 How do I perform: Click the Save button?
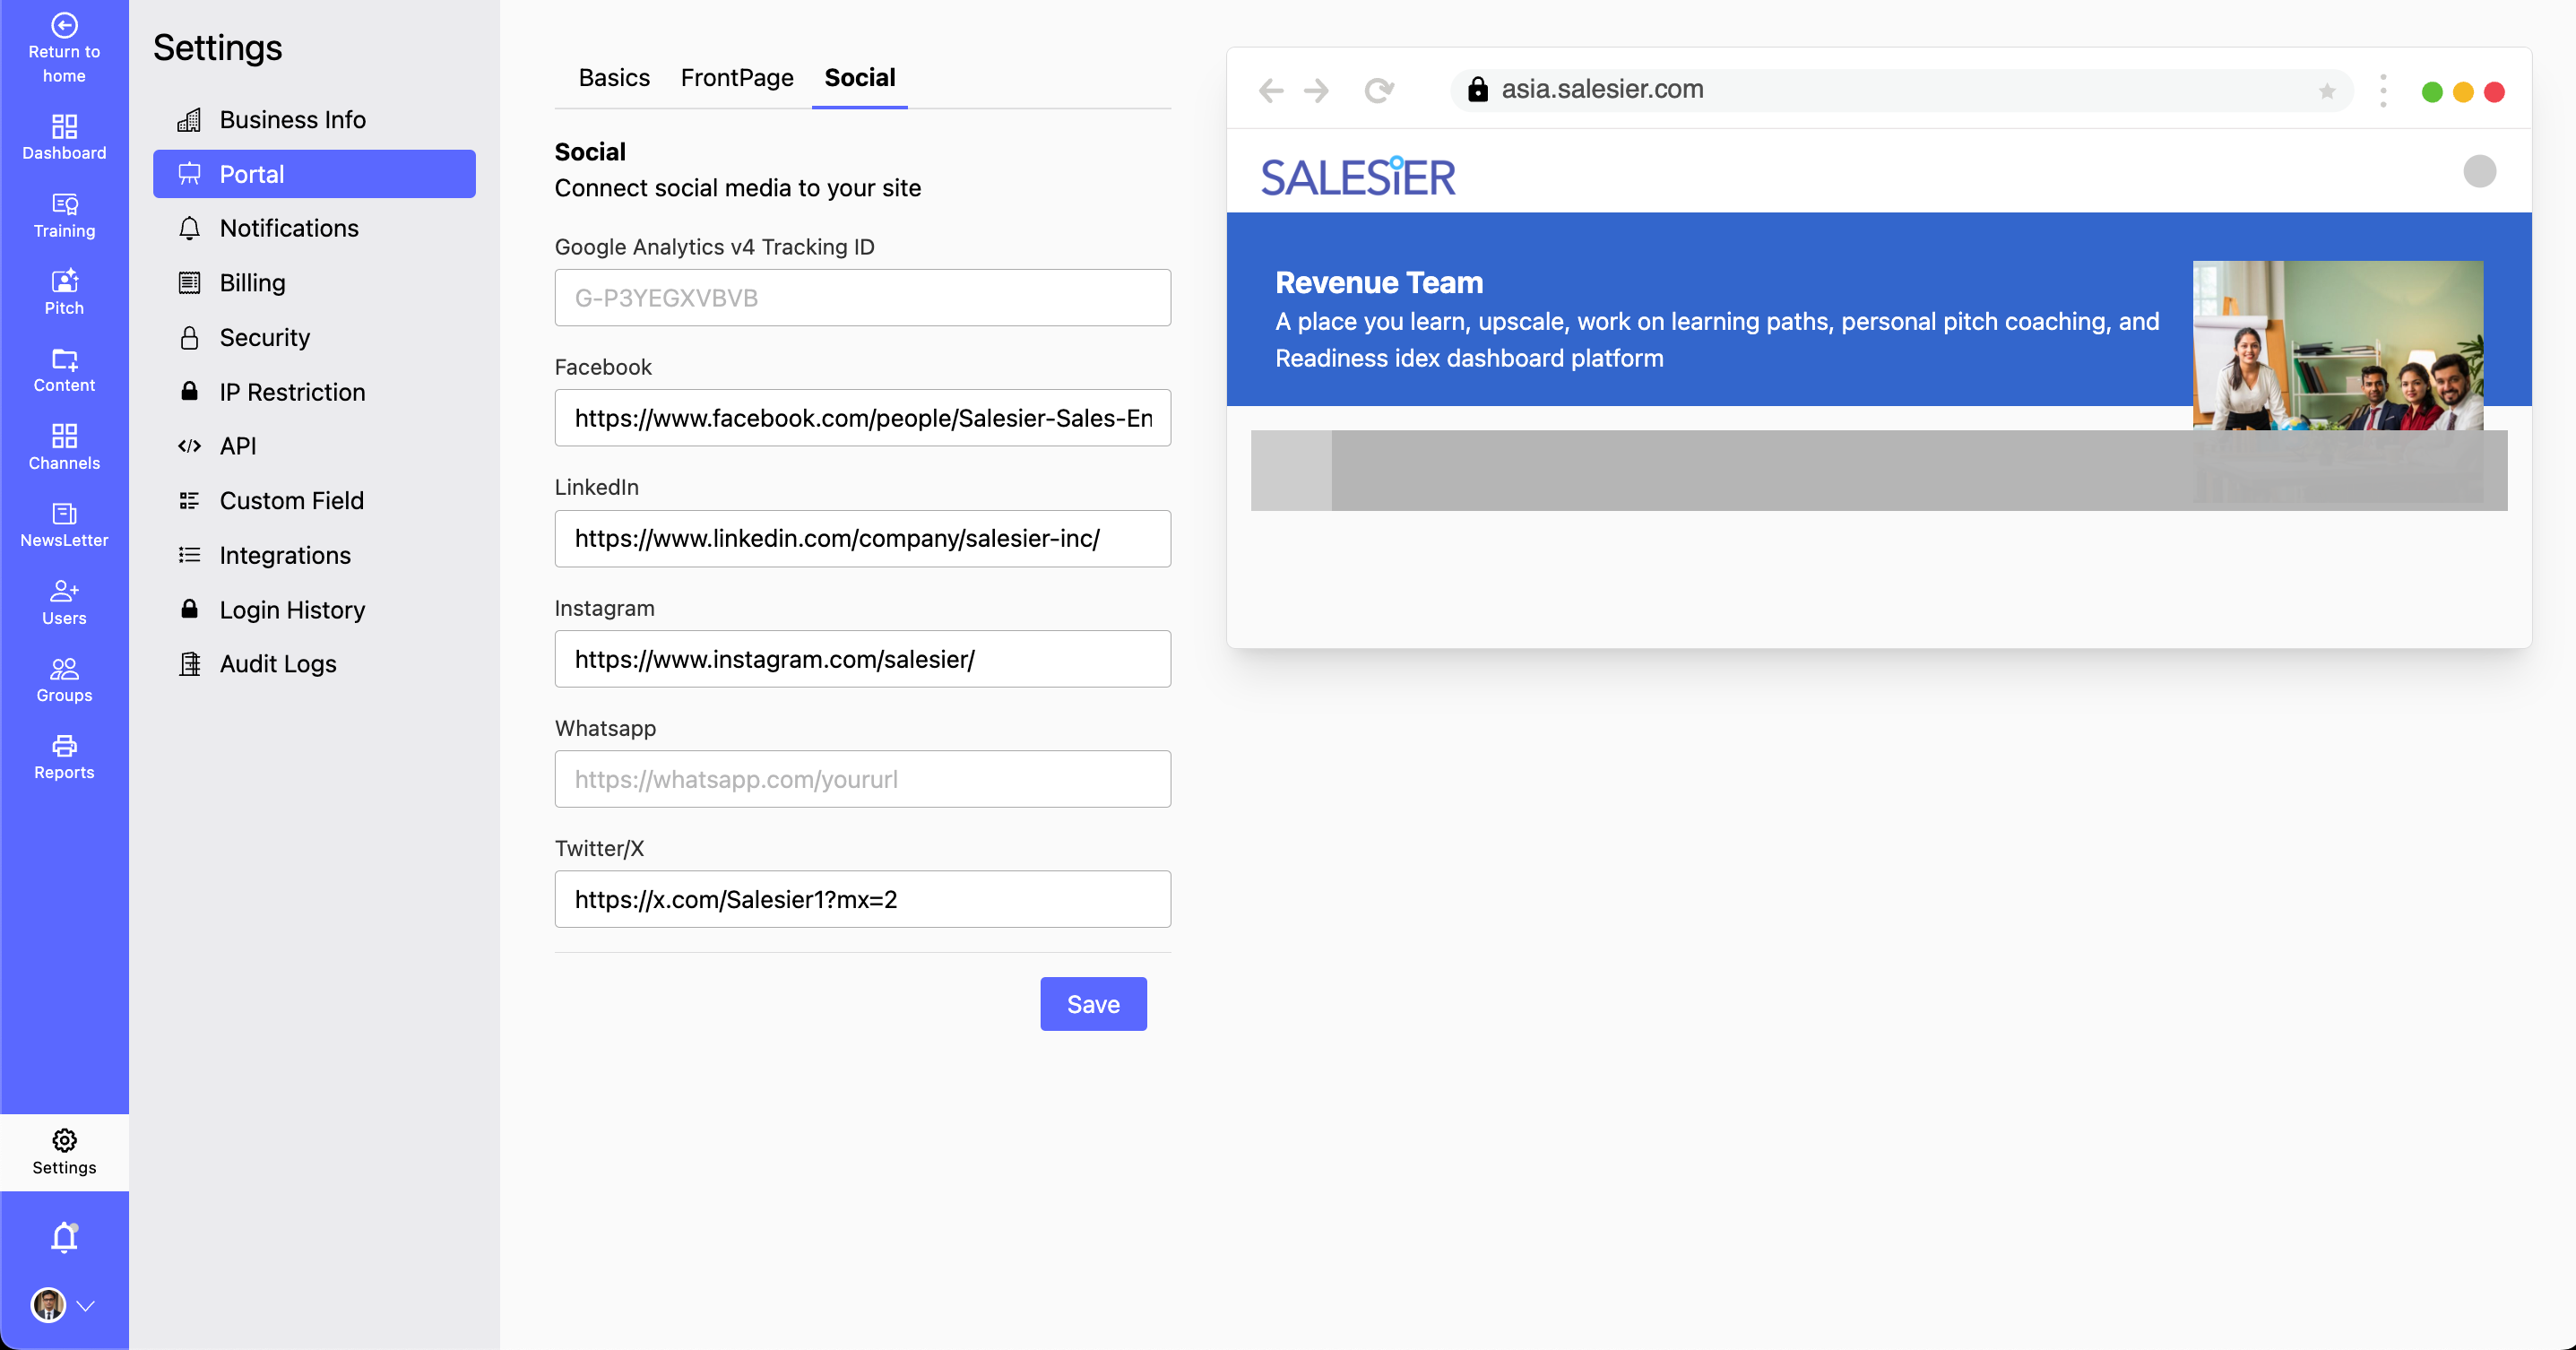pyautogui.click(x=1092, y=1004)
